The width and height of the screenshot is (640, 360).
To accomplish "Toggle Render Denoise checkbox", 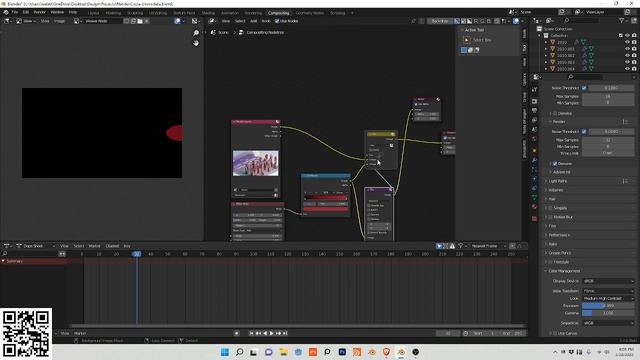I will point(555,164).
